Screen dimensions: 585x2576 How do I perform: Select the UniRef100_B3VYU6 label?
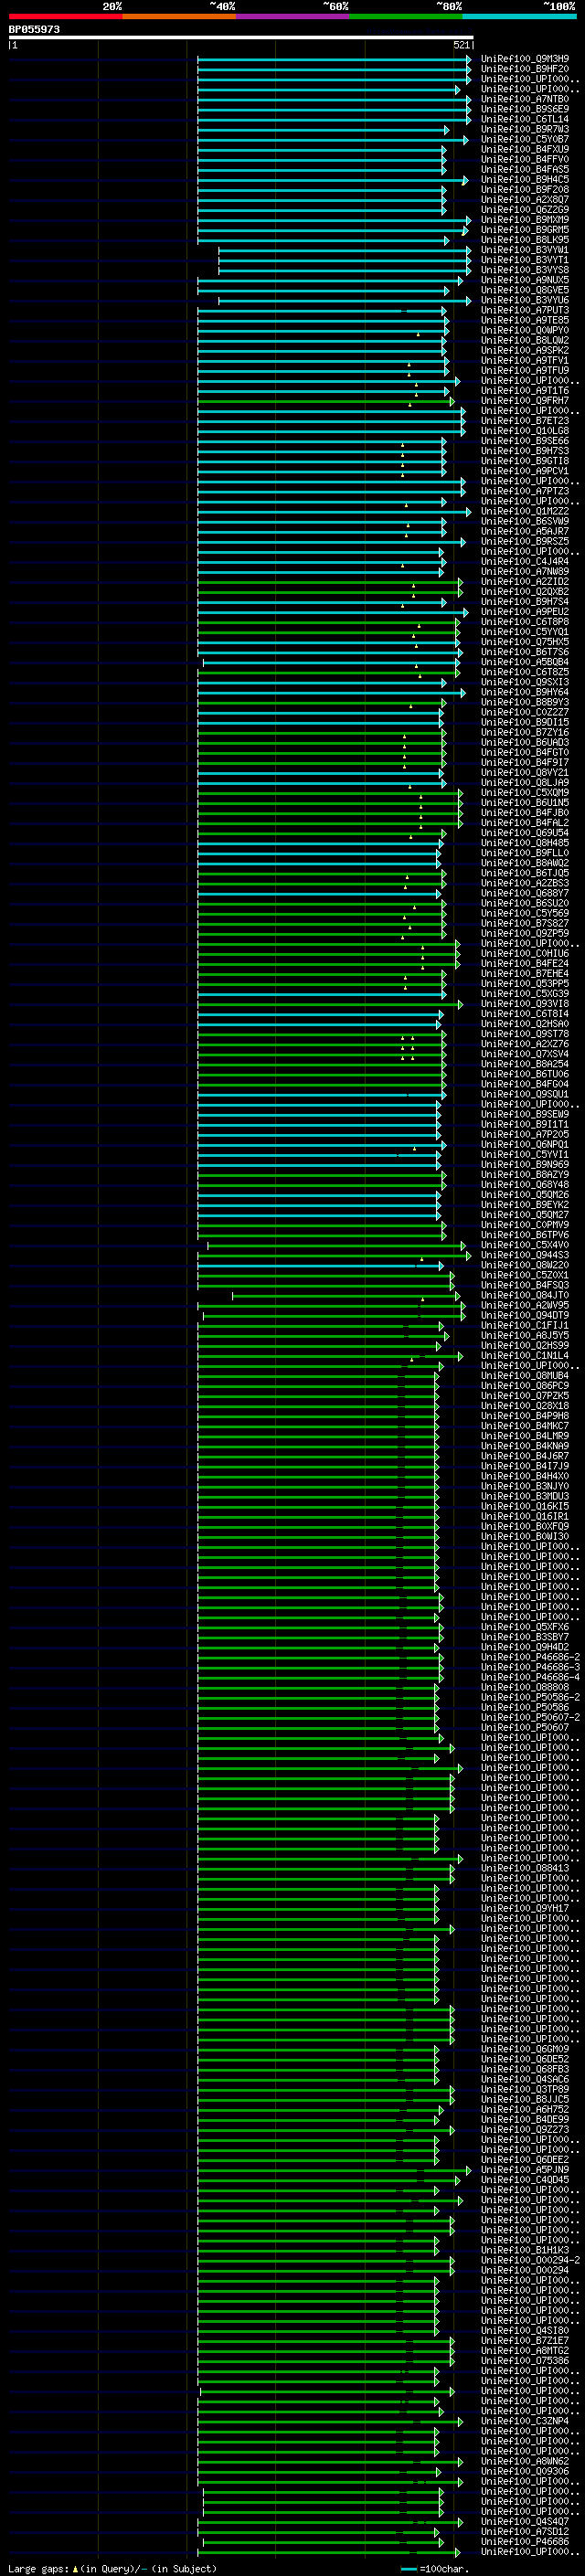click(x=525, y=300)
